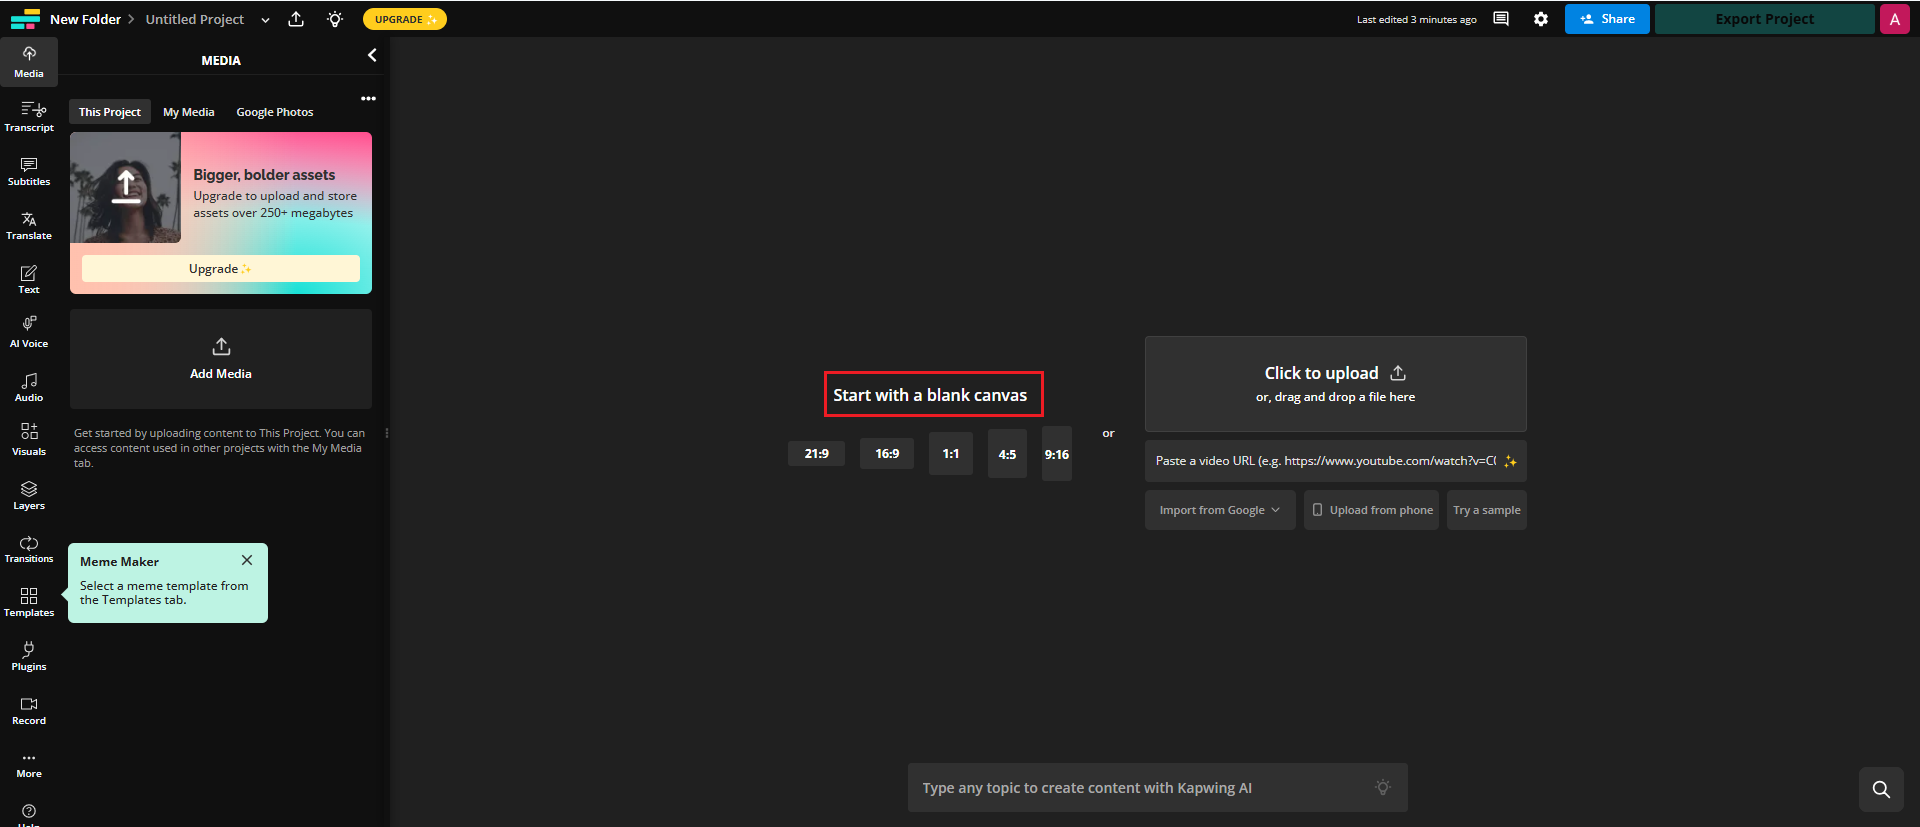The image size is (1920, 827).
Task: Click the Share button
Action: 1607,19
